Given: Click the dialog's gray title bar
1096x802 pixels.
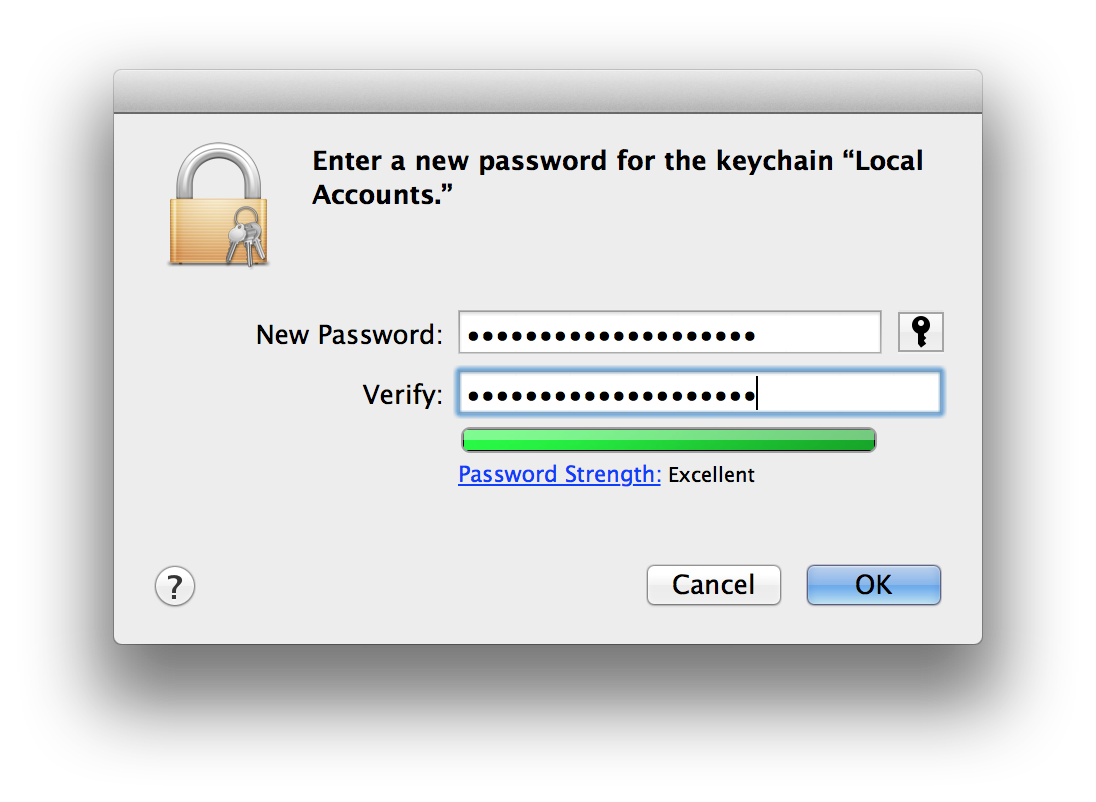Looking at the screenshot, I should (x=547, y=92).
